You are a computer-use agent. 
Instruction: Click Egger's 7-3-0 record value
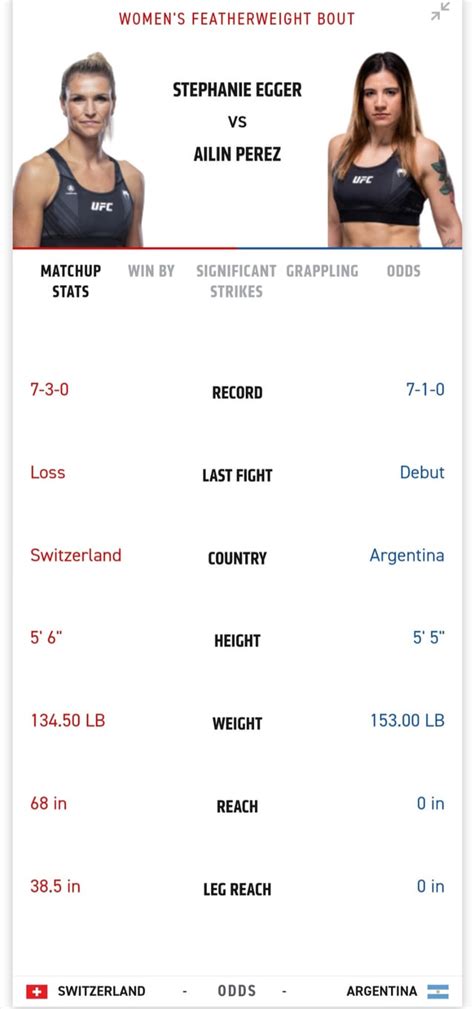[50, 389]
